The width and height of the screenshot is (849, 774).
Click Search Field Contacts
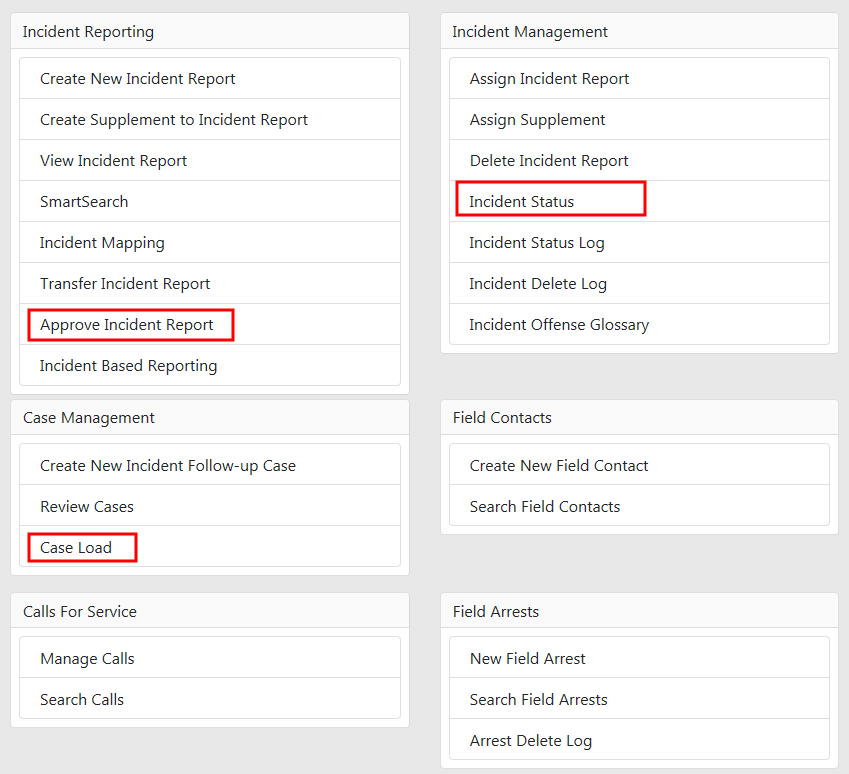545,507
